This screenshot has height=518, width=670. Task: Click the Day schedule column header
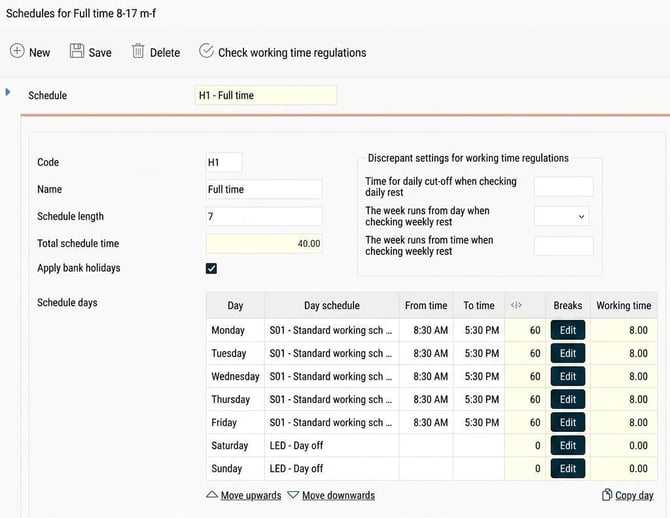point(332,305)
